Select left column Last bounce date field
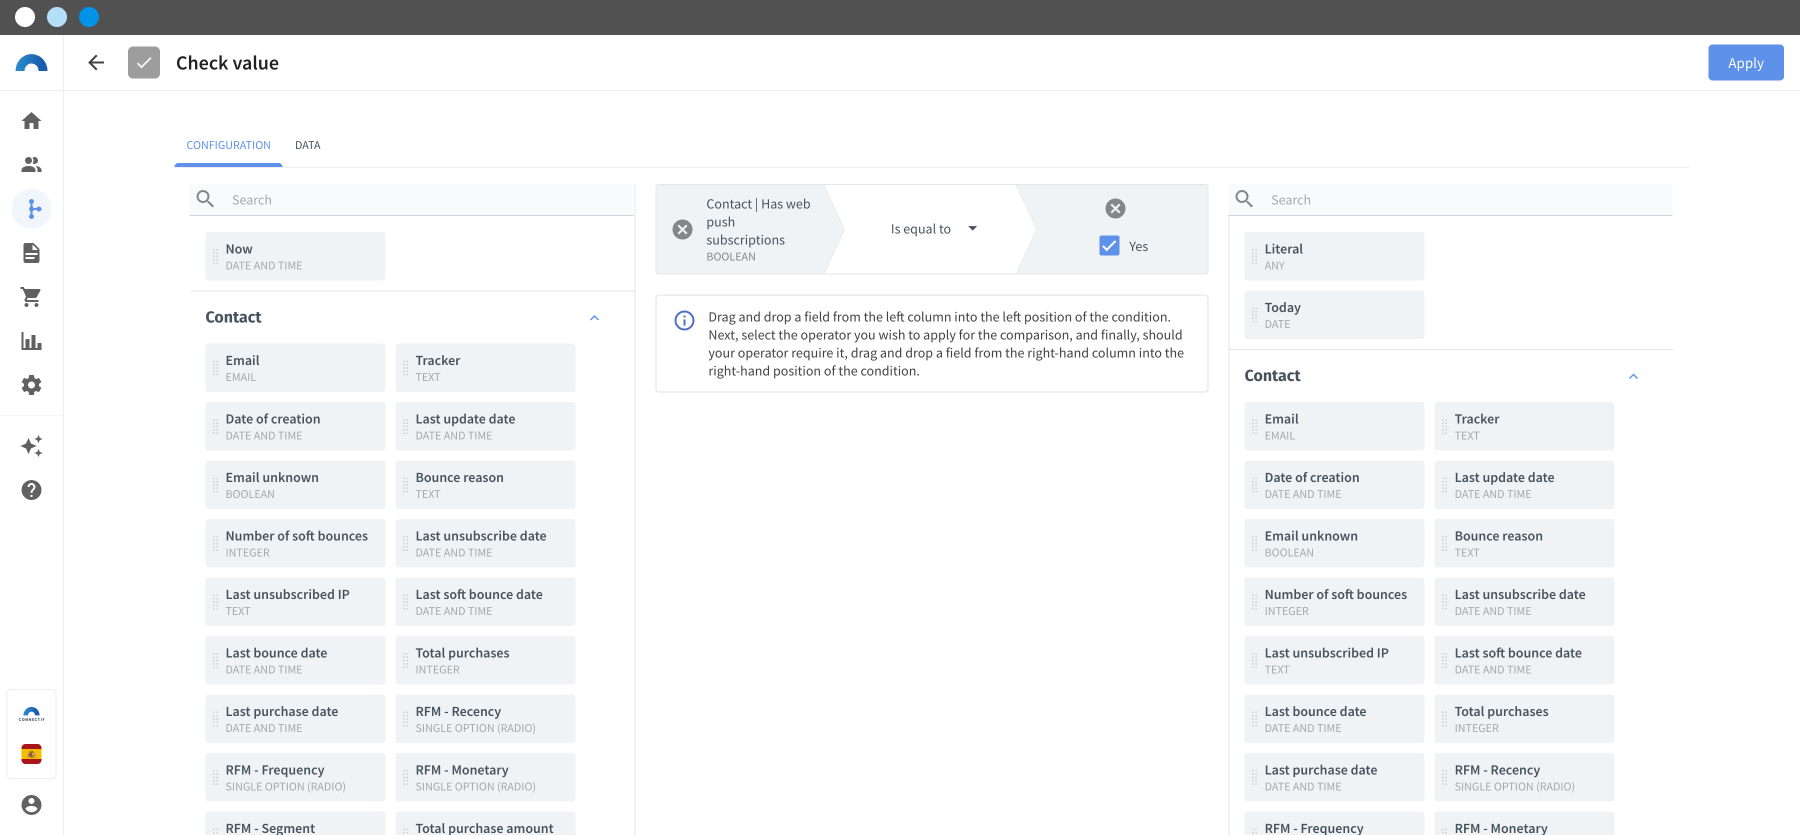 tap(295, 660)
